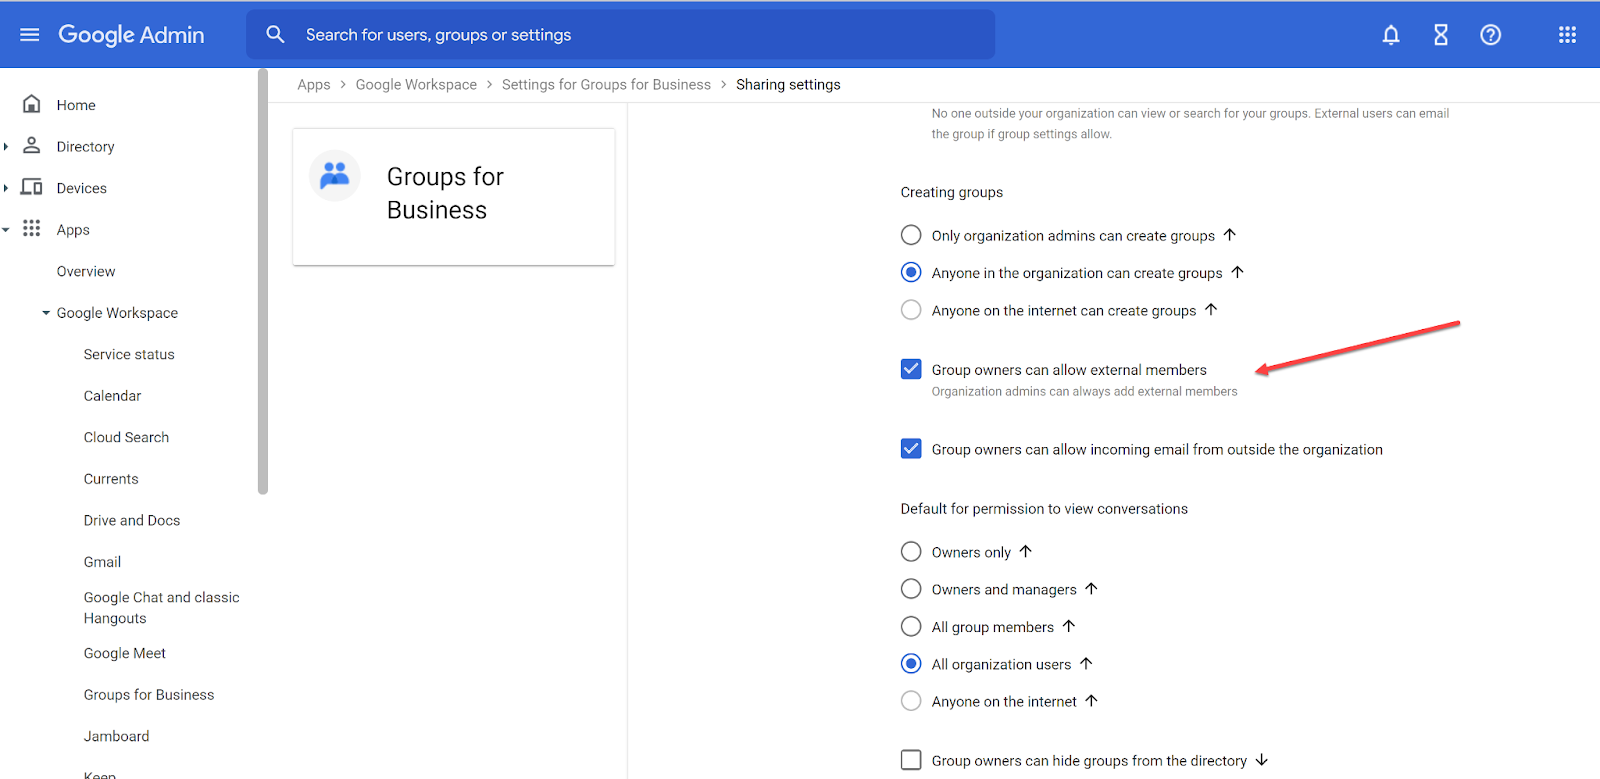The height and width of the screenshot is (779, 1600).
Task: Open the tasks hourglass icon
Action: 1441,35
